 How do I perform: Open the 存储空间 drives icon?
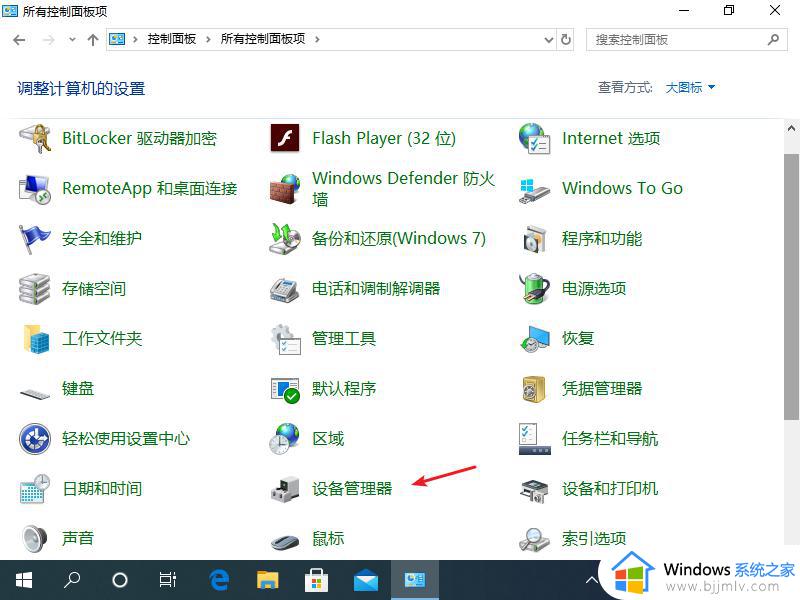coord(35,289)
